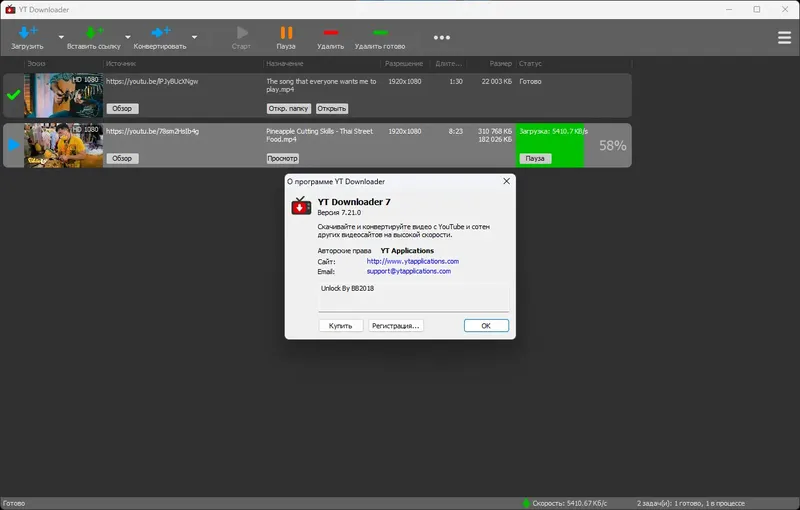Viewport: 800px width, 510px height.
Task: Open the http://www.ytapplications.com link
Action: 413,261
